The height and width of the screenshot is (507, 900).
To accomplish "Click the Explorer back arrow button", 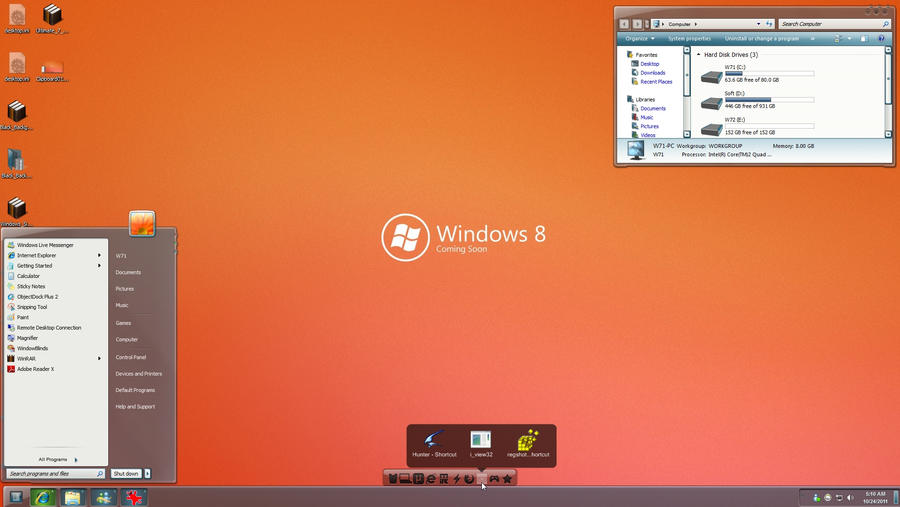I will (x=624, y=24).
